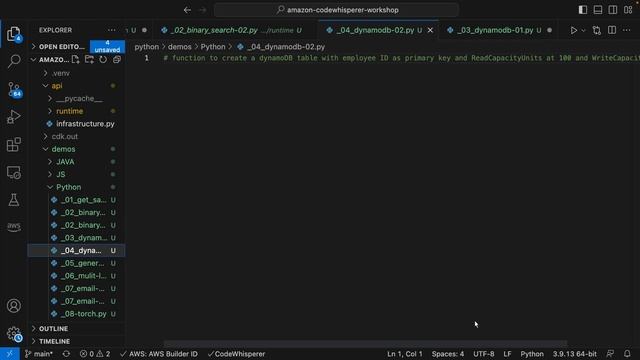Viewport: 640px width, 360px height.
Task: Open the Accounts icon
Action: pos(13,305)
